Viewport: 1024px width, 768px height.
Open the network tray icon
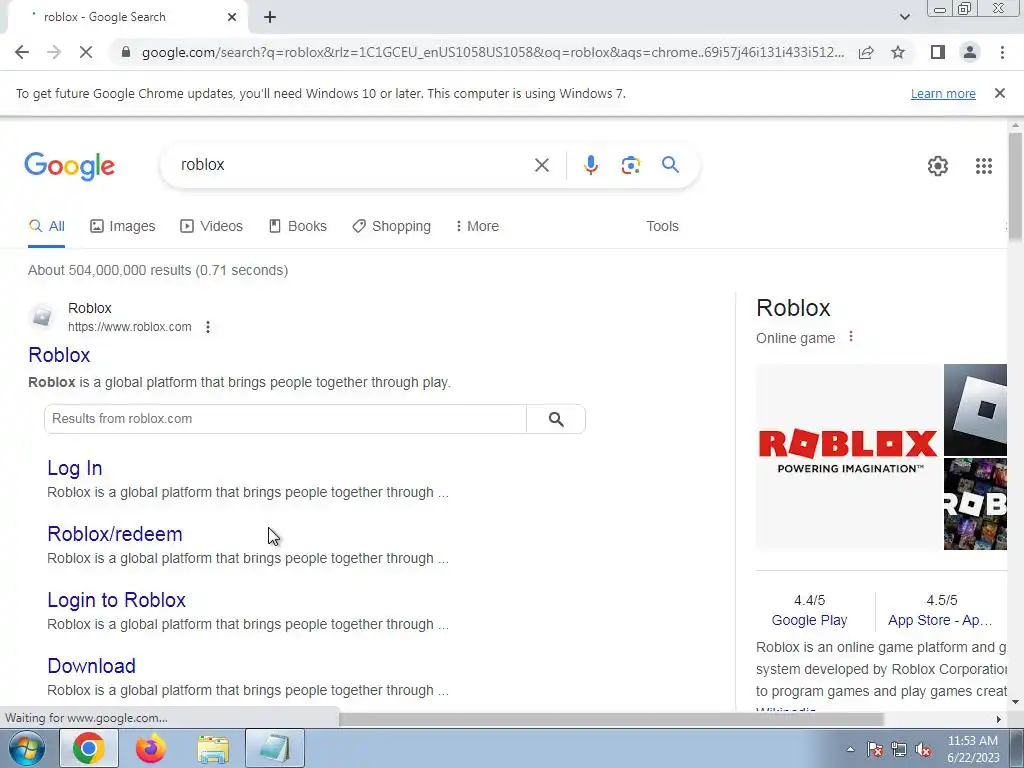point(899,749)
